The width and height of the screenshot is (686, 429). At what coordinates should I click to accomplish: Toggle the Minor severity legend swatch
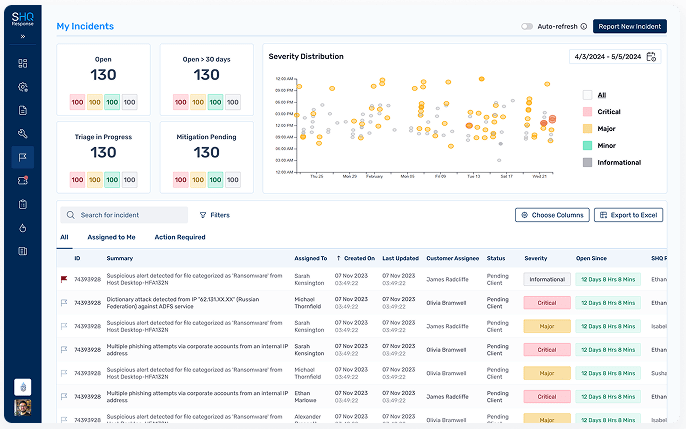(588, 145)
